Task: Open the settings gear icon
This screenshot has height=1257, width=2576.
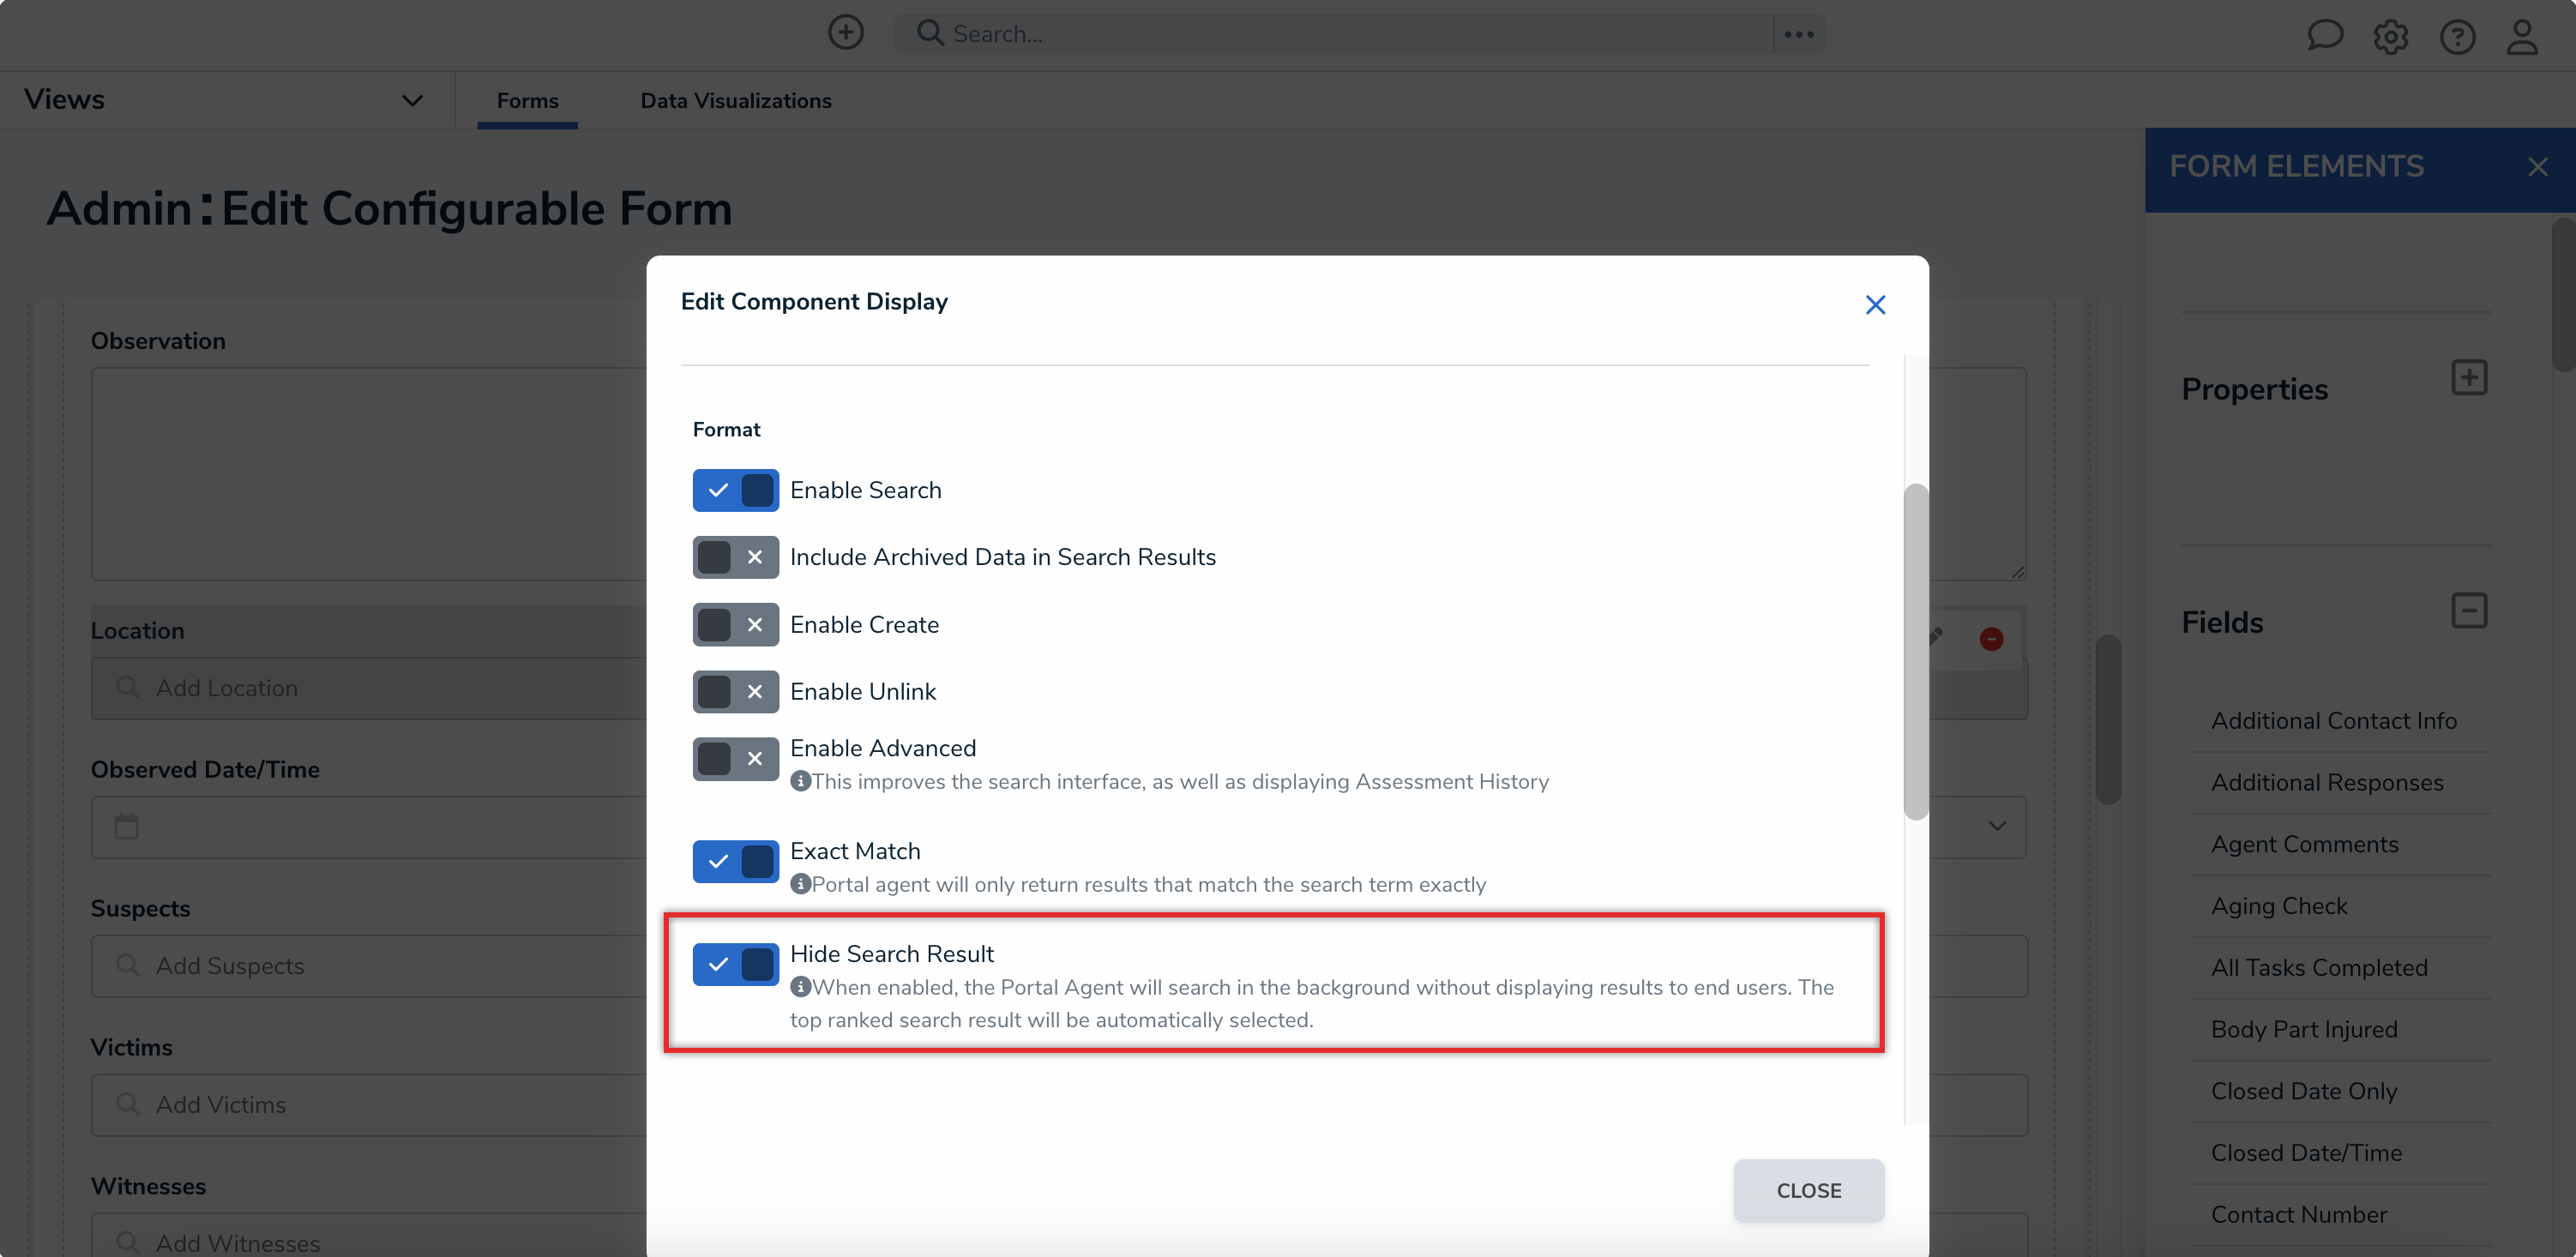Action: (x=2391, y=36)
